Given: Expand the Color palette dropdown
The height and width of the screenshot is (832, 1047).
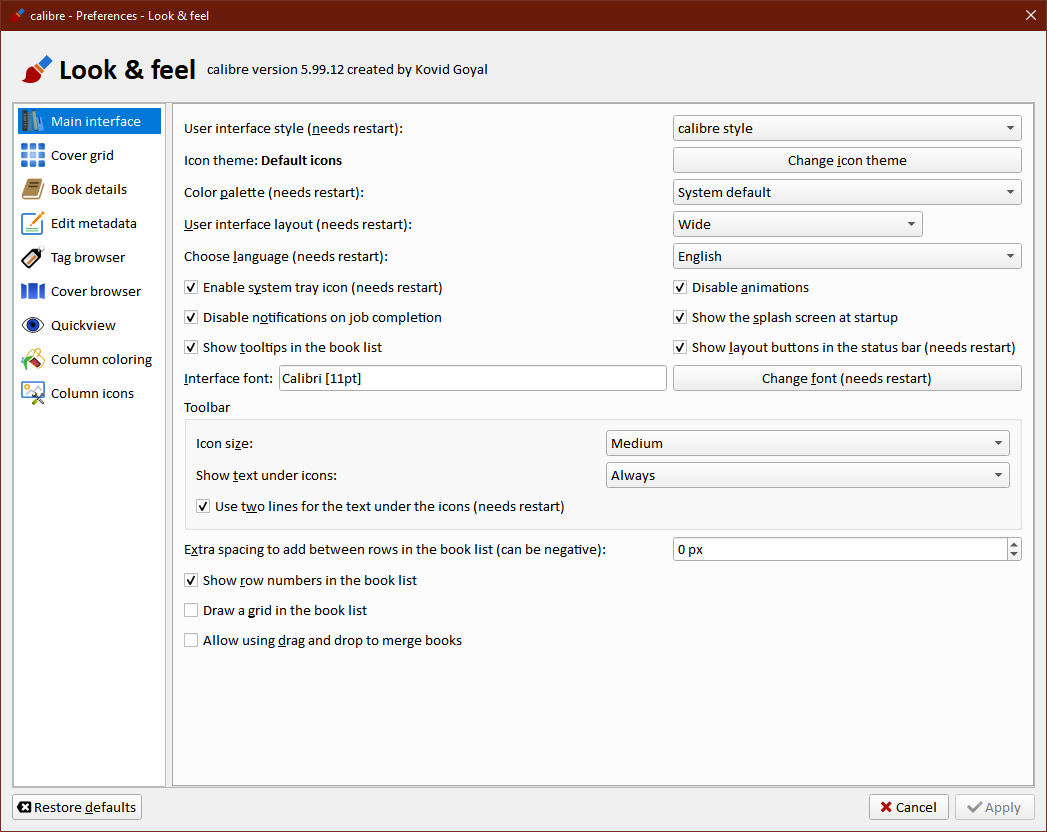Looking at the screenshot, I should [x=846, y=192].
